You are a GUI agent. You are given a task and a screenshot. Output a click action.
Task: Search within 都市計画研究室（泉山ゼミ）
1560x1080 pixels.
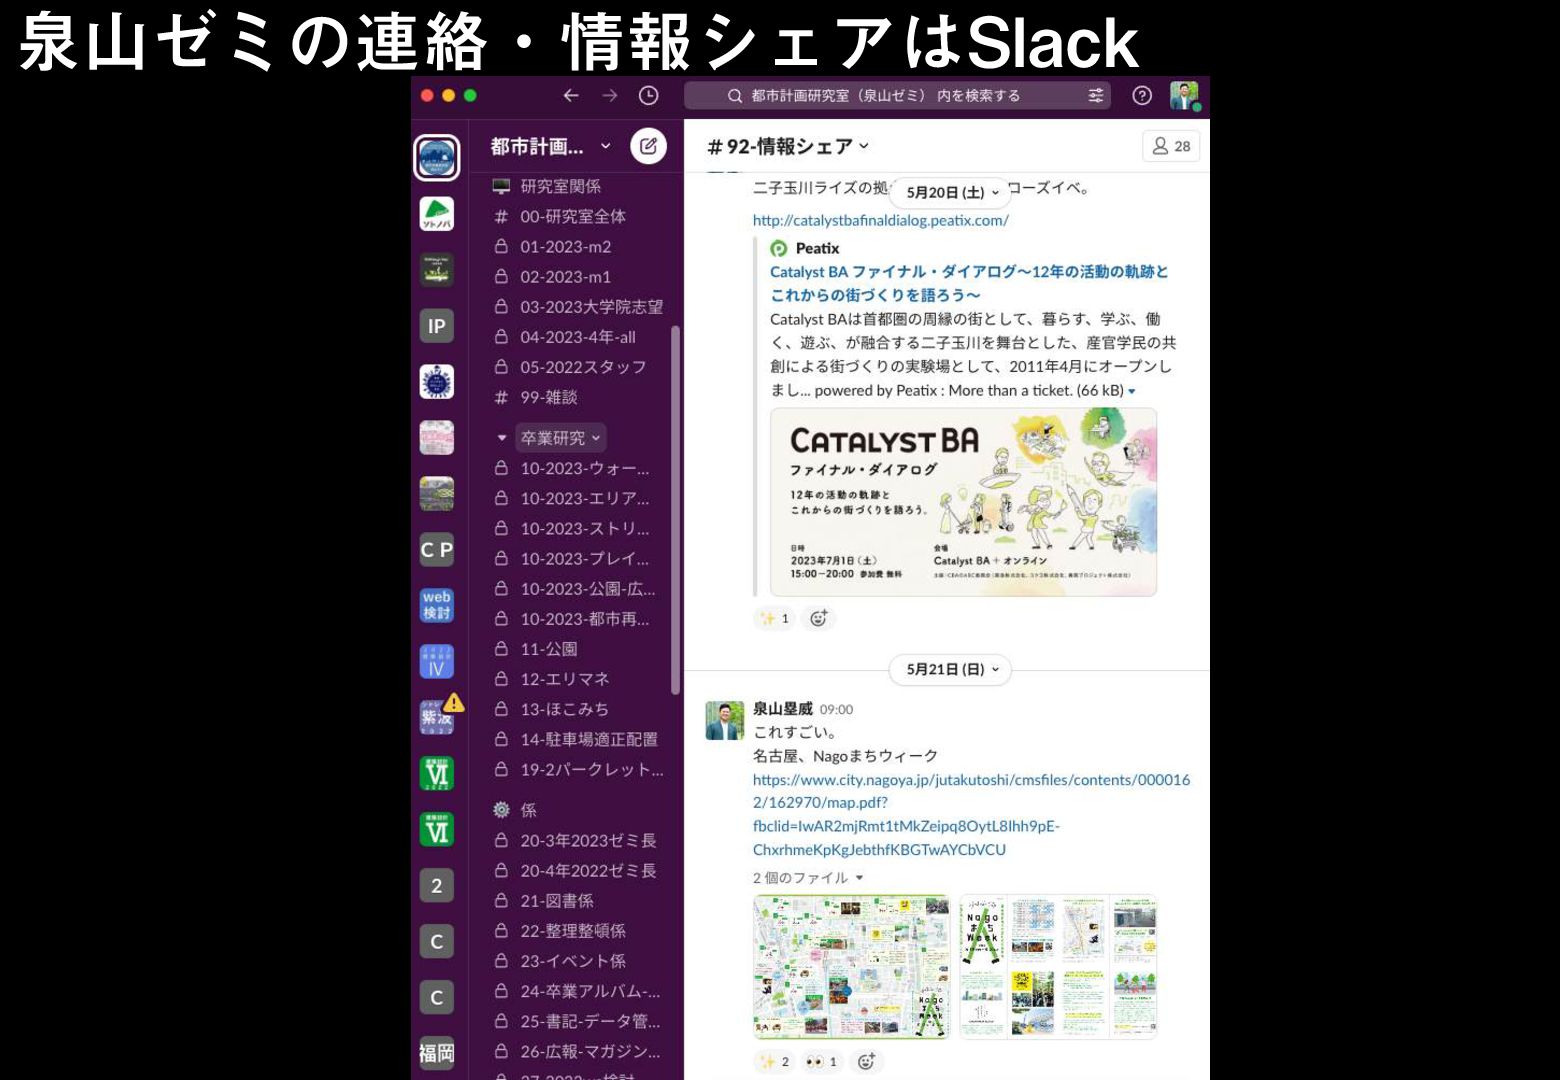click(897, 95)
